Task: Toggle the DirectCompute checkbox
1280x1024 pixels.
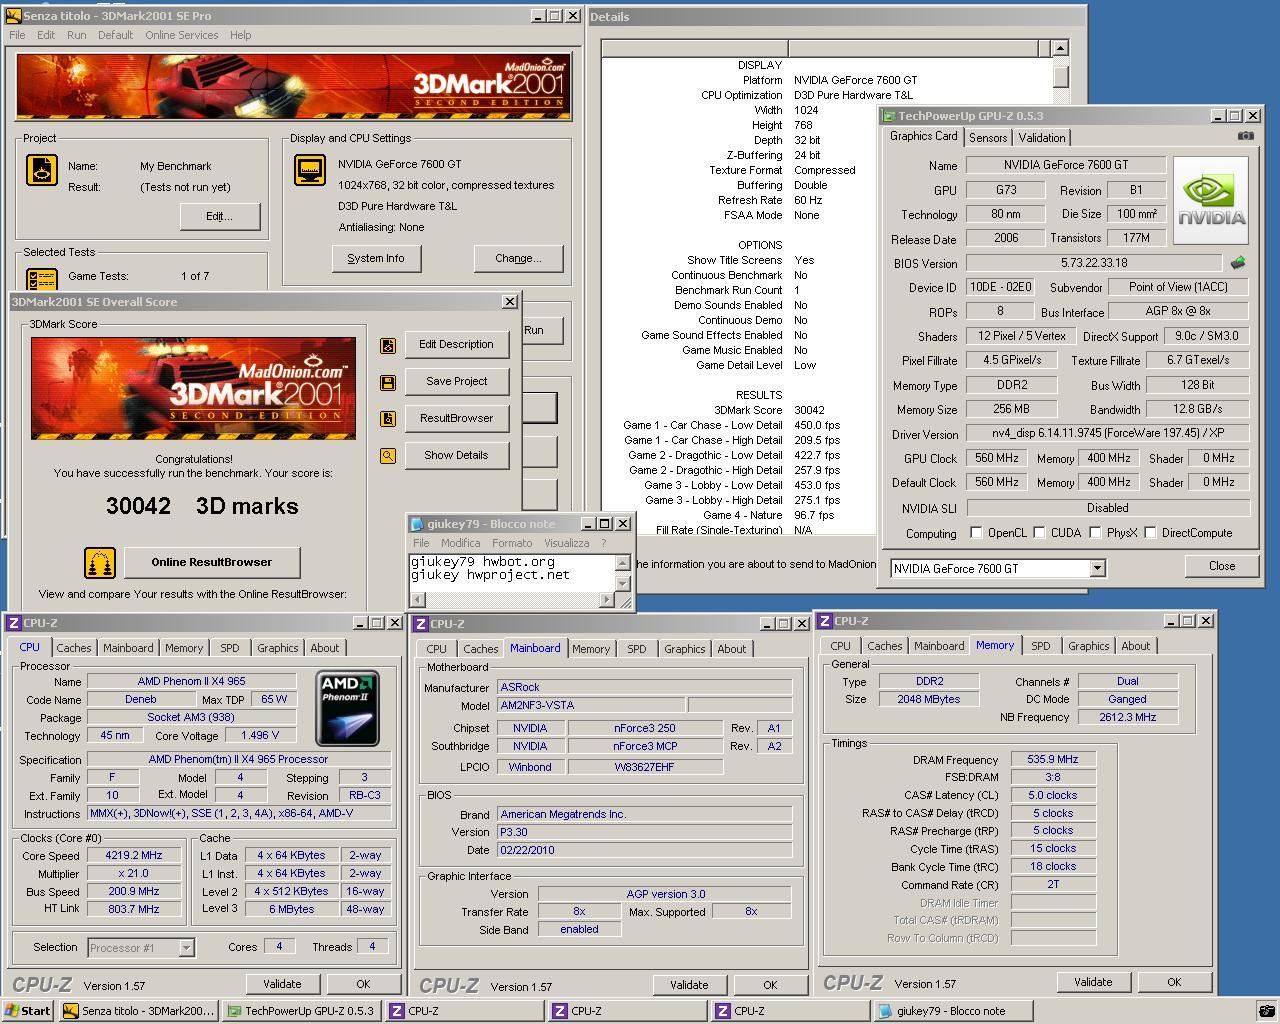Action: (x=1150, y=533)
